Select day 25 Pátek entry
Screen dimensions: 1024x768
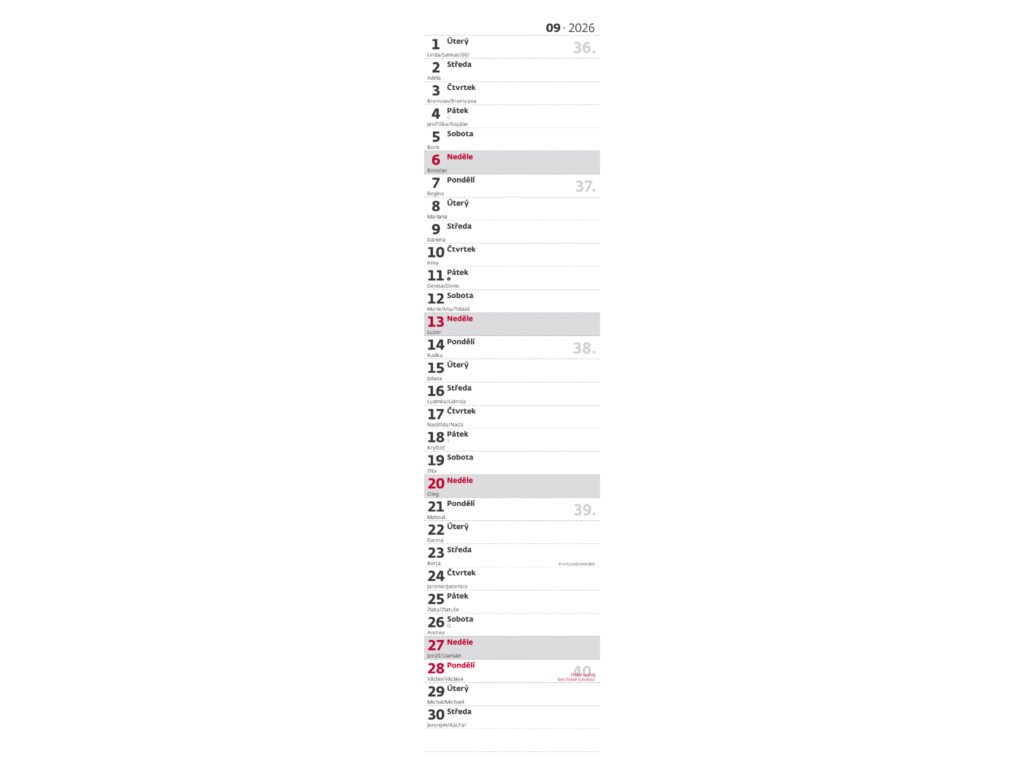(511, 601)
